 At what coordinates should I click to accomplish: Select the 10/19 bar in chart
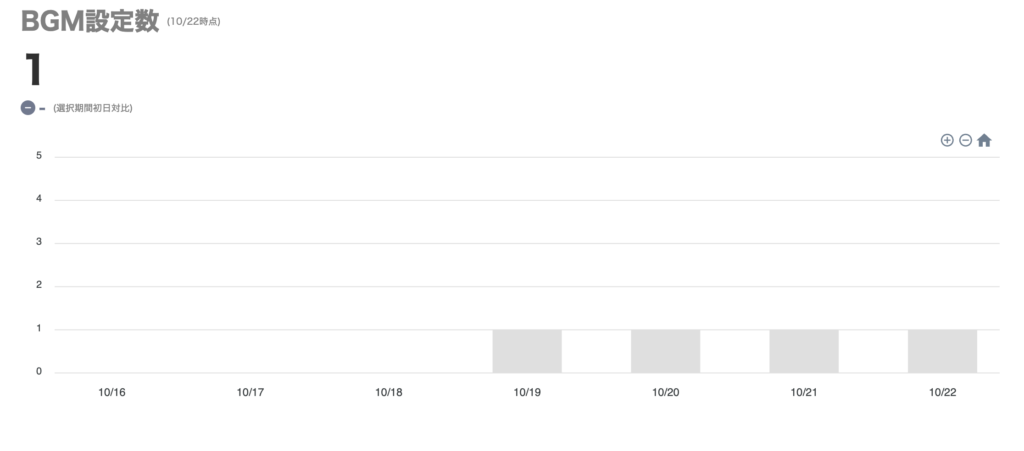click(x=527, y=351)
